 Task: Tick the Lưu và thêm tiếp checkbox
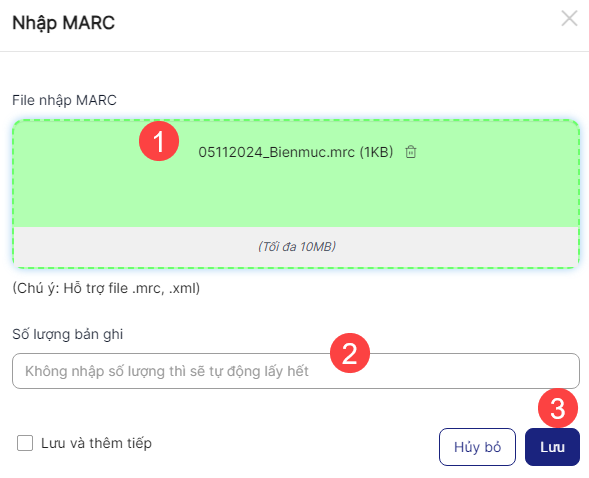[x=25, y=443]
